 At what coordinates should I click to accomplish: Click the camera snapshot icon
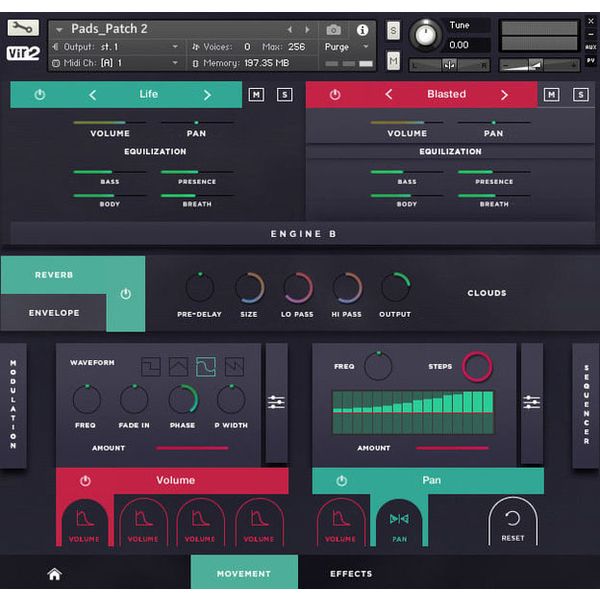pos(334,30)
